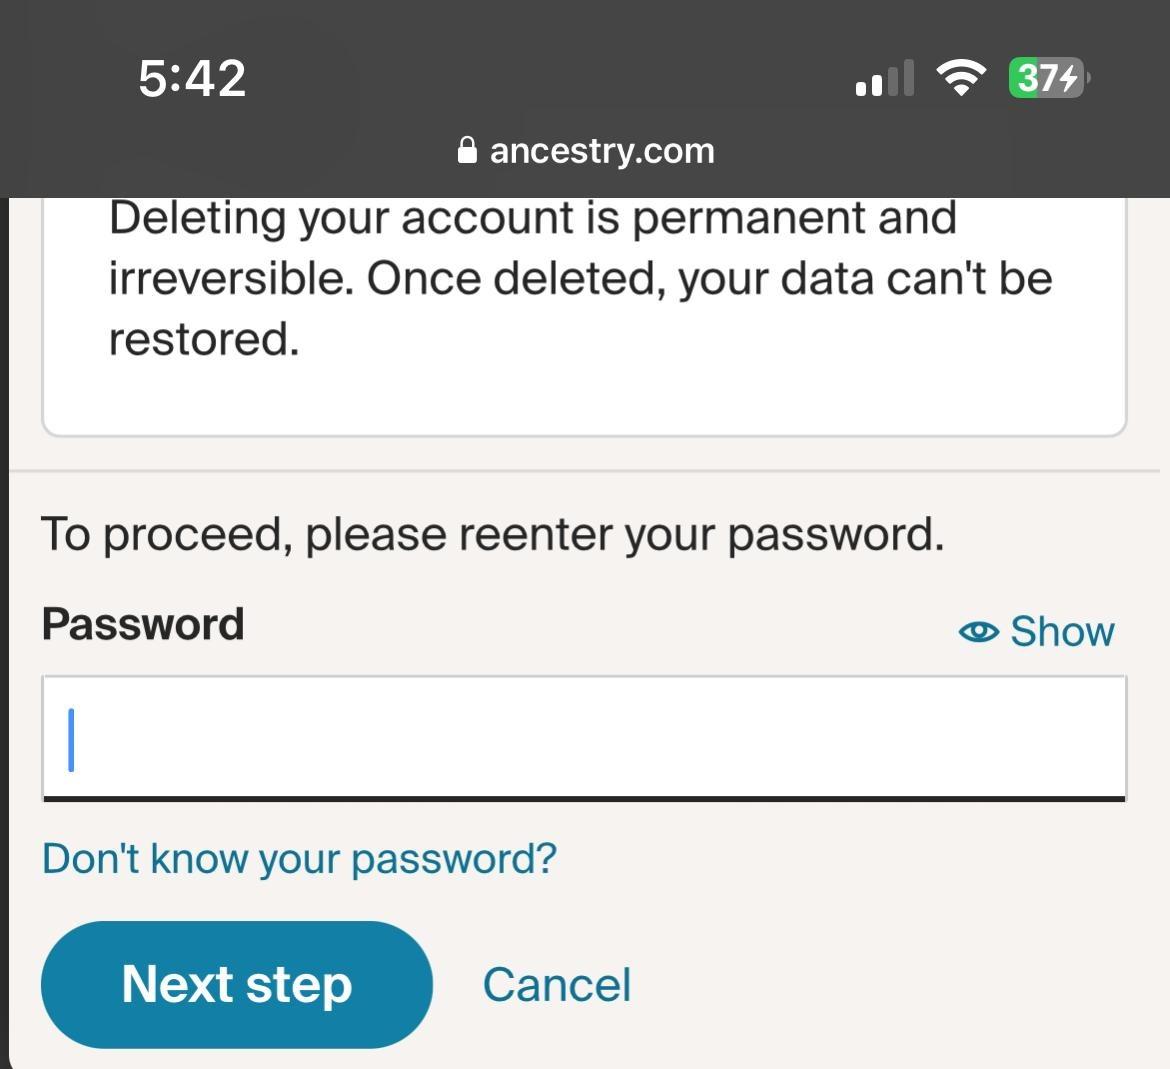Image resolution: width=1170 pixels, height=1069 pixels.
Task: Click the horizontal divider below warning card
Action: [x=584, y=470]
